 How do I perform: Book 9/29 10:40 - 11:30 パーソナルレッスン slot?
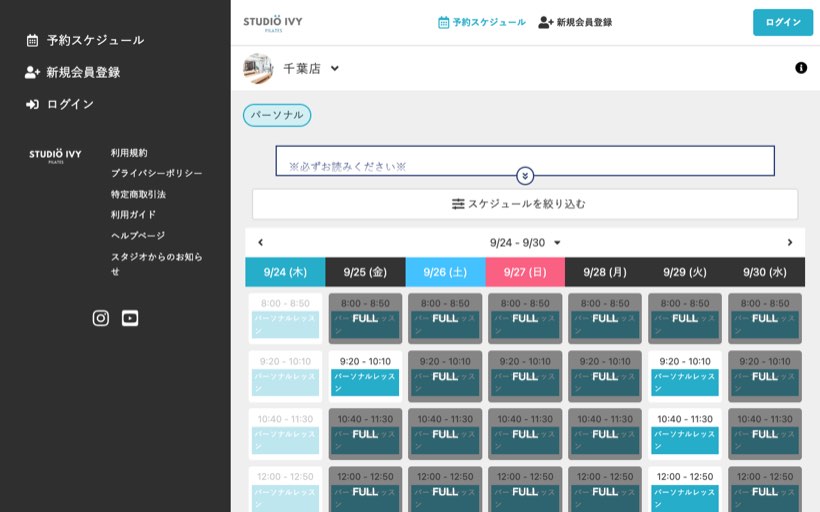685,434
